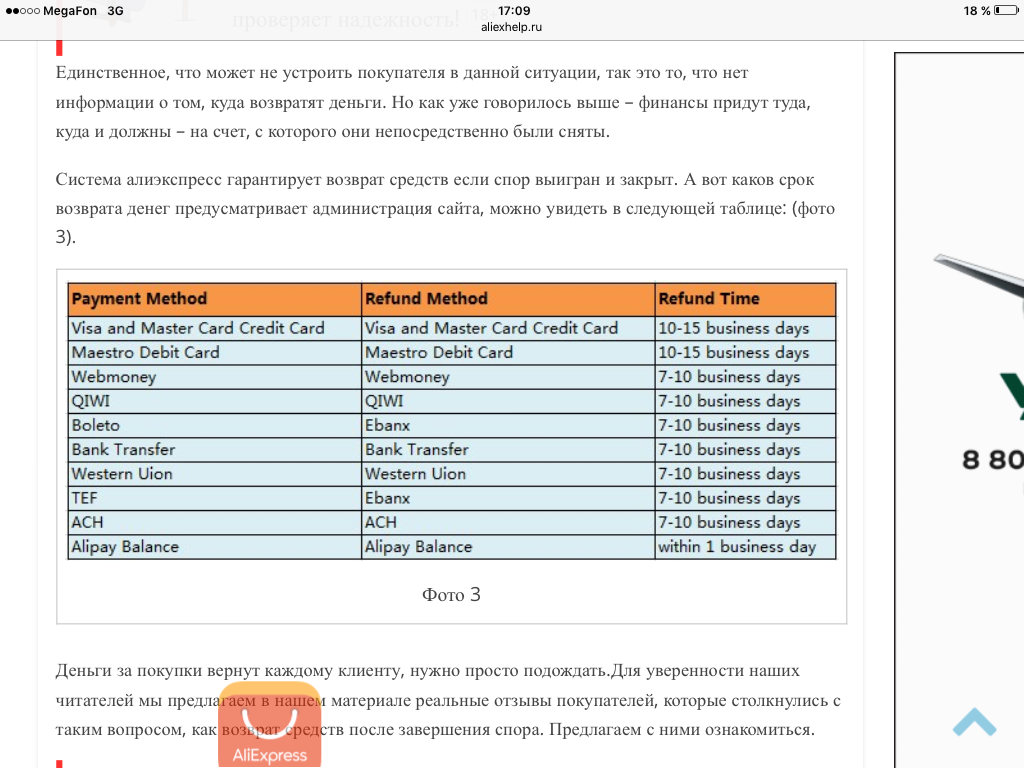Click the 'Фото 3' caption
Image resolution: width=1024 pixels, height=768 pixels.
tap(451, 594)
